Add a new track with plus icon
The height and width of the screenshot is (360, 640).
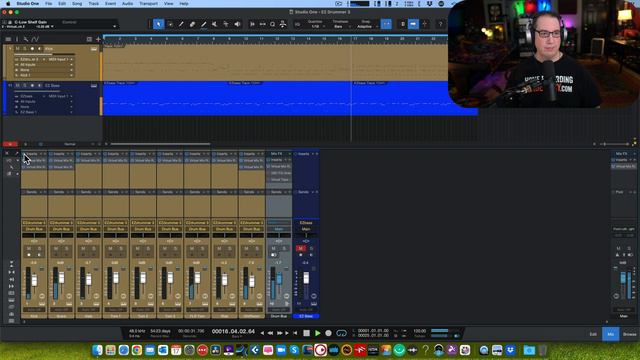pos(98,39)
